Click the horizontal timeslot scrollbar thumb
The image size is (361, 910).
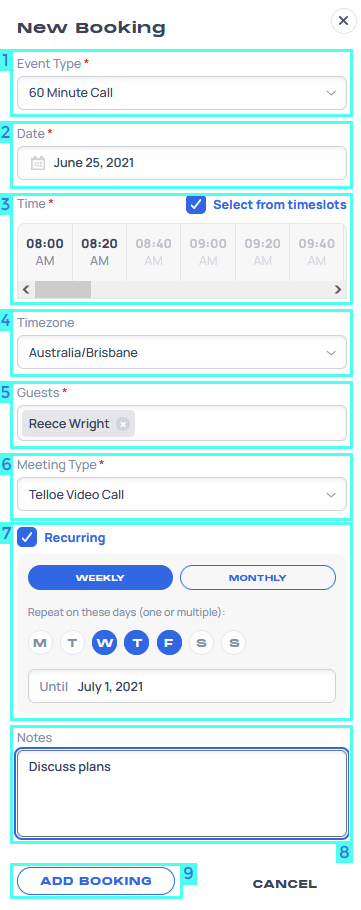tap(63, 290)
